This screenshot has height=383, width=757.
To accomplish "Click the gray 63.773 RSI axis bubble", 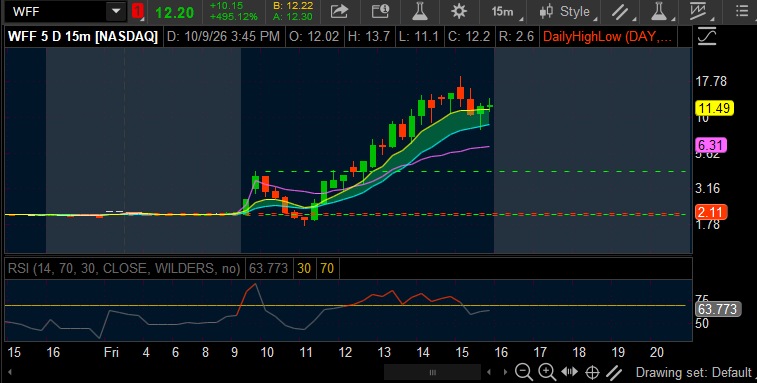I will point(718,309).
